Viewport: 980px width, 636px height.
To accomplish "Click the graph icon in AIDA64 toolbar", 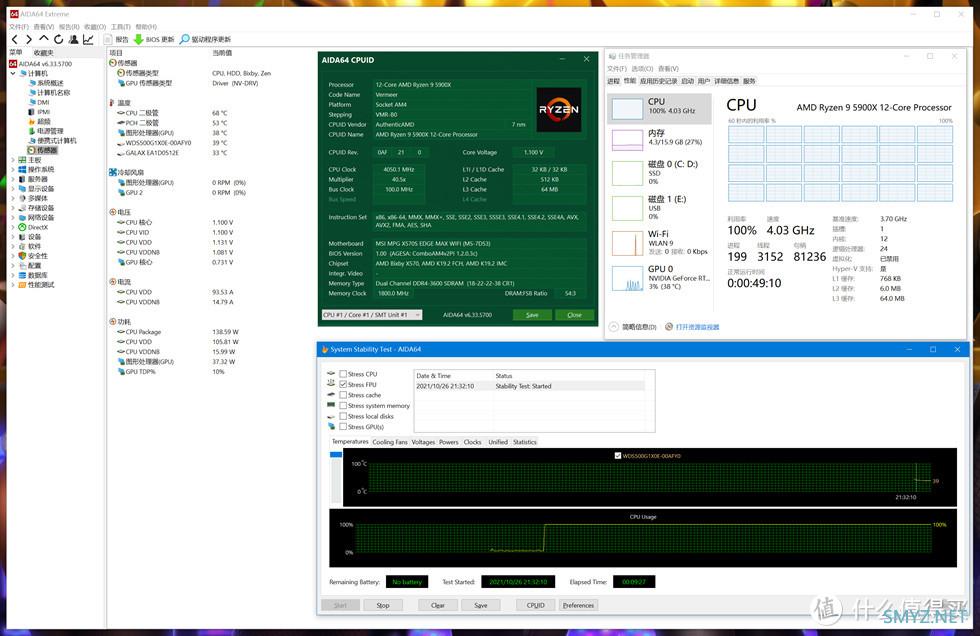I will click(x=88, y=39).
